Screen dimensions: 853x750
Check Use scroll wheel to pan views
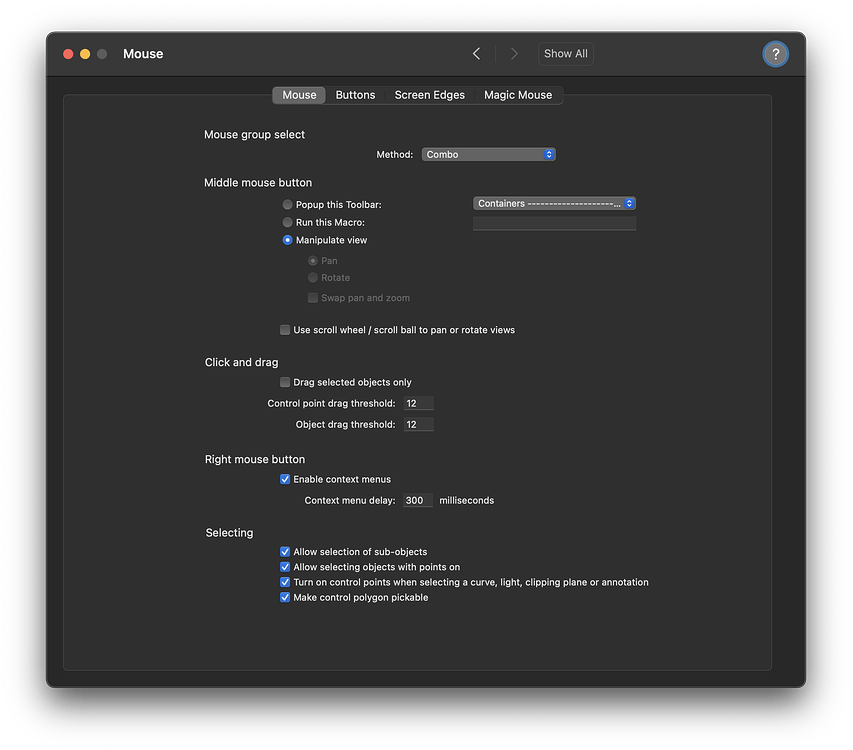coord(285,329)
